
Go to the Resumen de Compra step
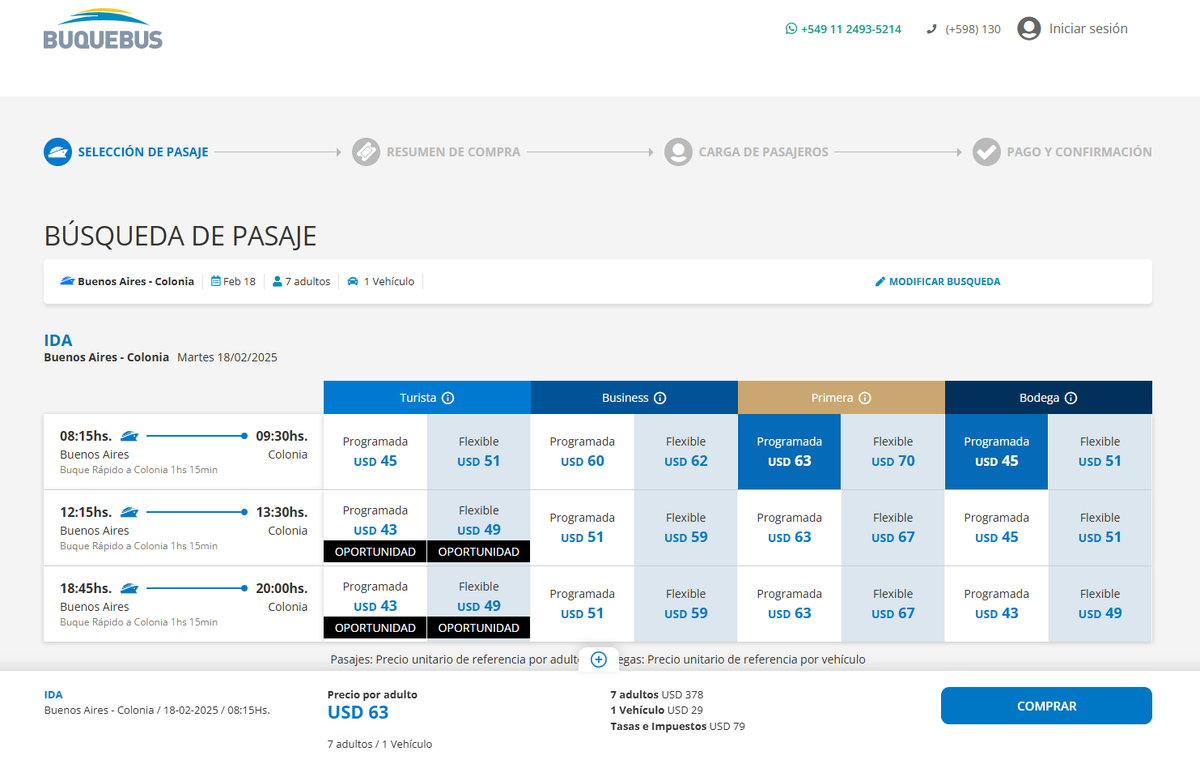(453, 152)
